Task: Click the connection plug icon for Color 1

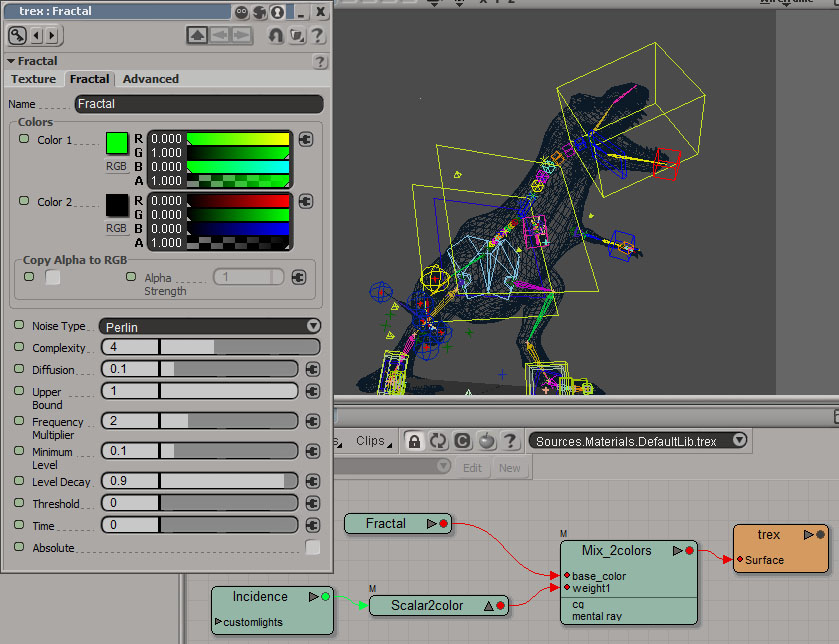Action: click(x=306, y=140)
